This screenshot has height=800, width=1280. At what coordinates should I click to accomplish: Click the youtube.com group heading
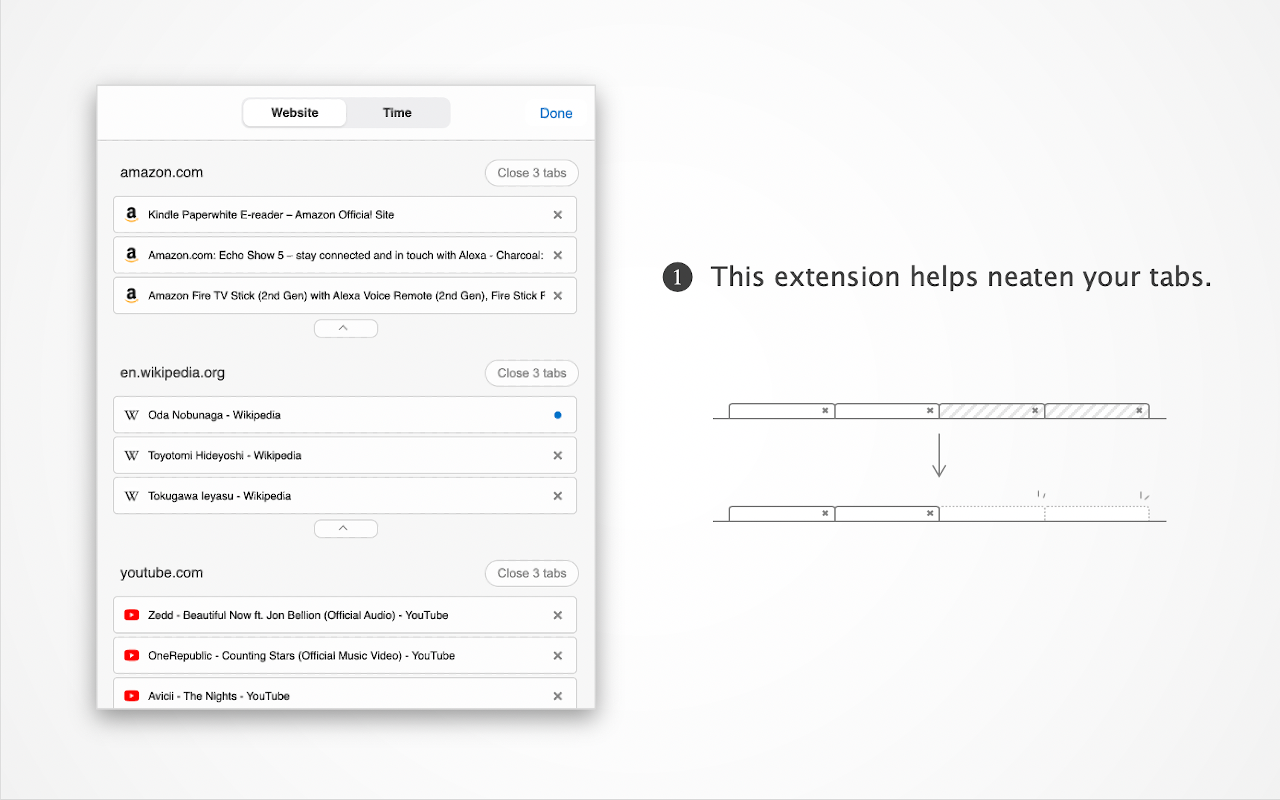[161, 573]
